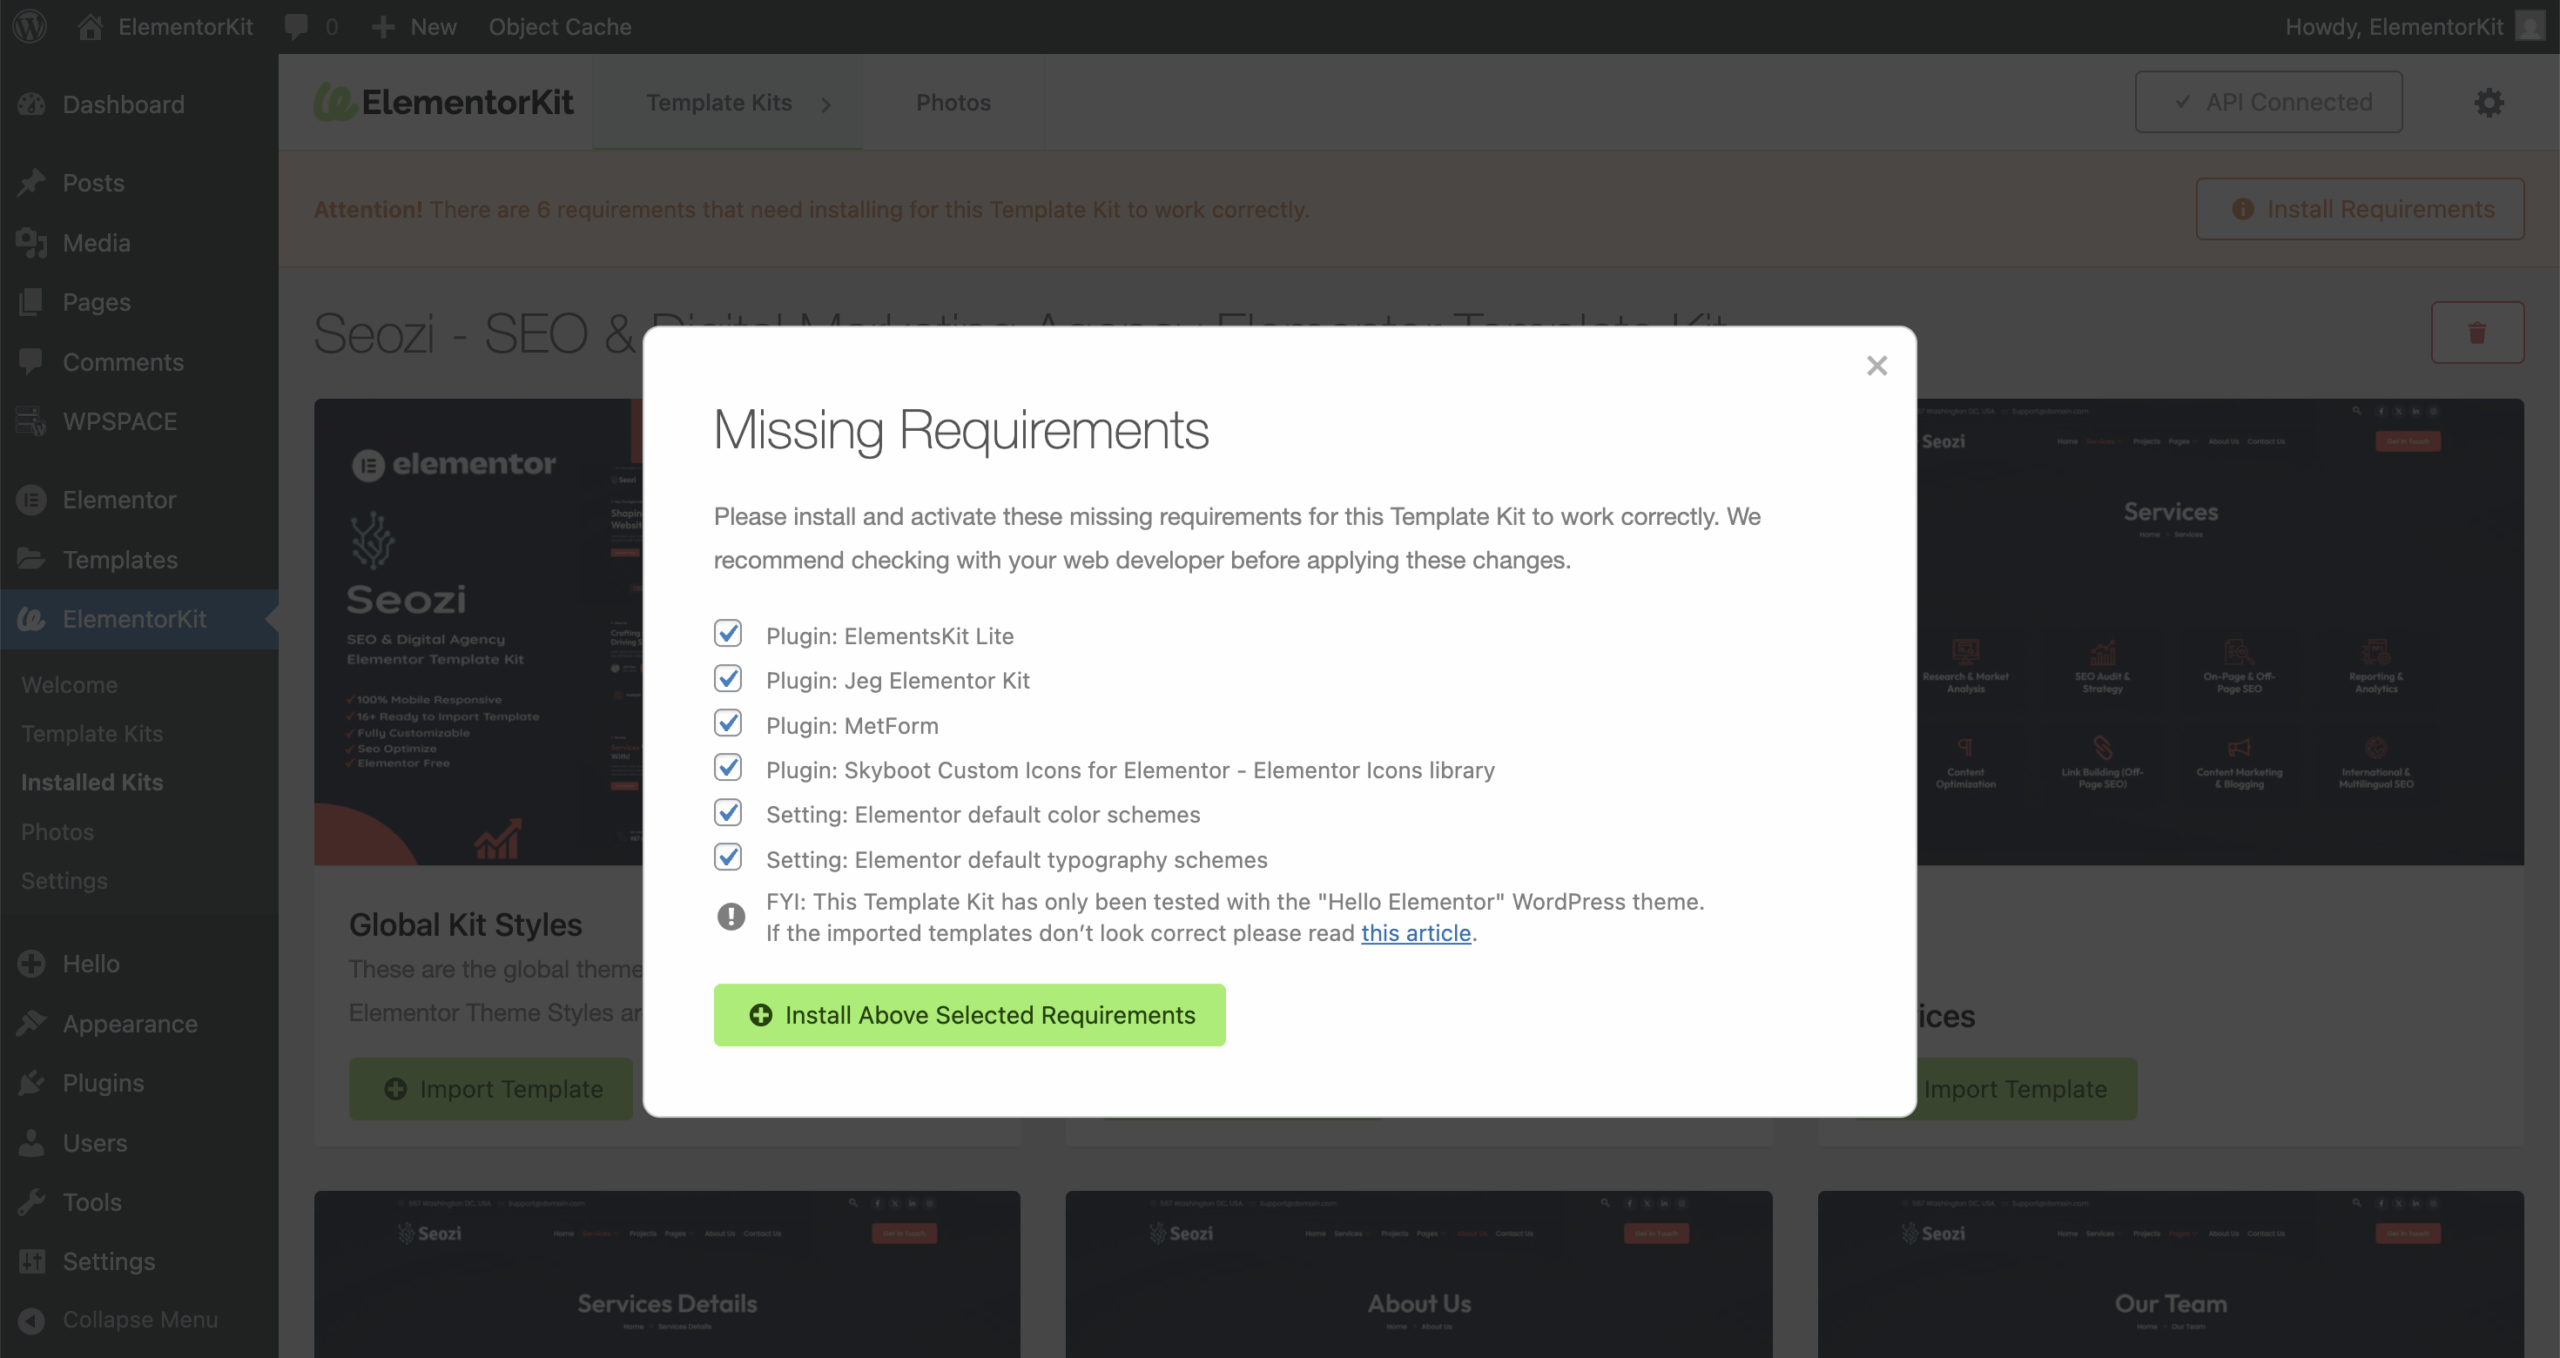This screenshot has height=1358, width=2560.
Task: Click the Collapse Menu arrow icon
Action: pyautogui.click(x=31, y=1320)
